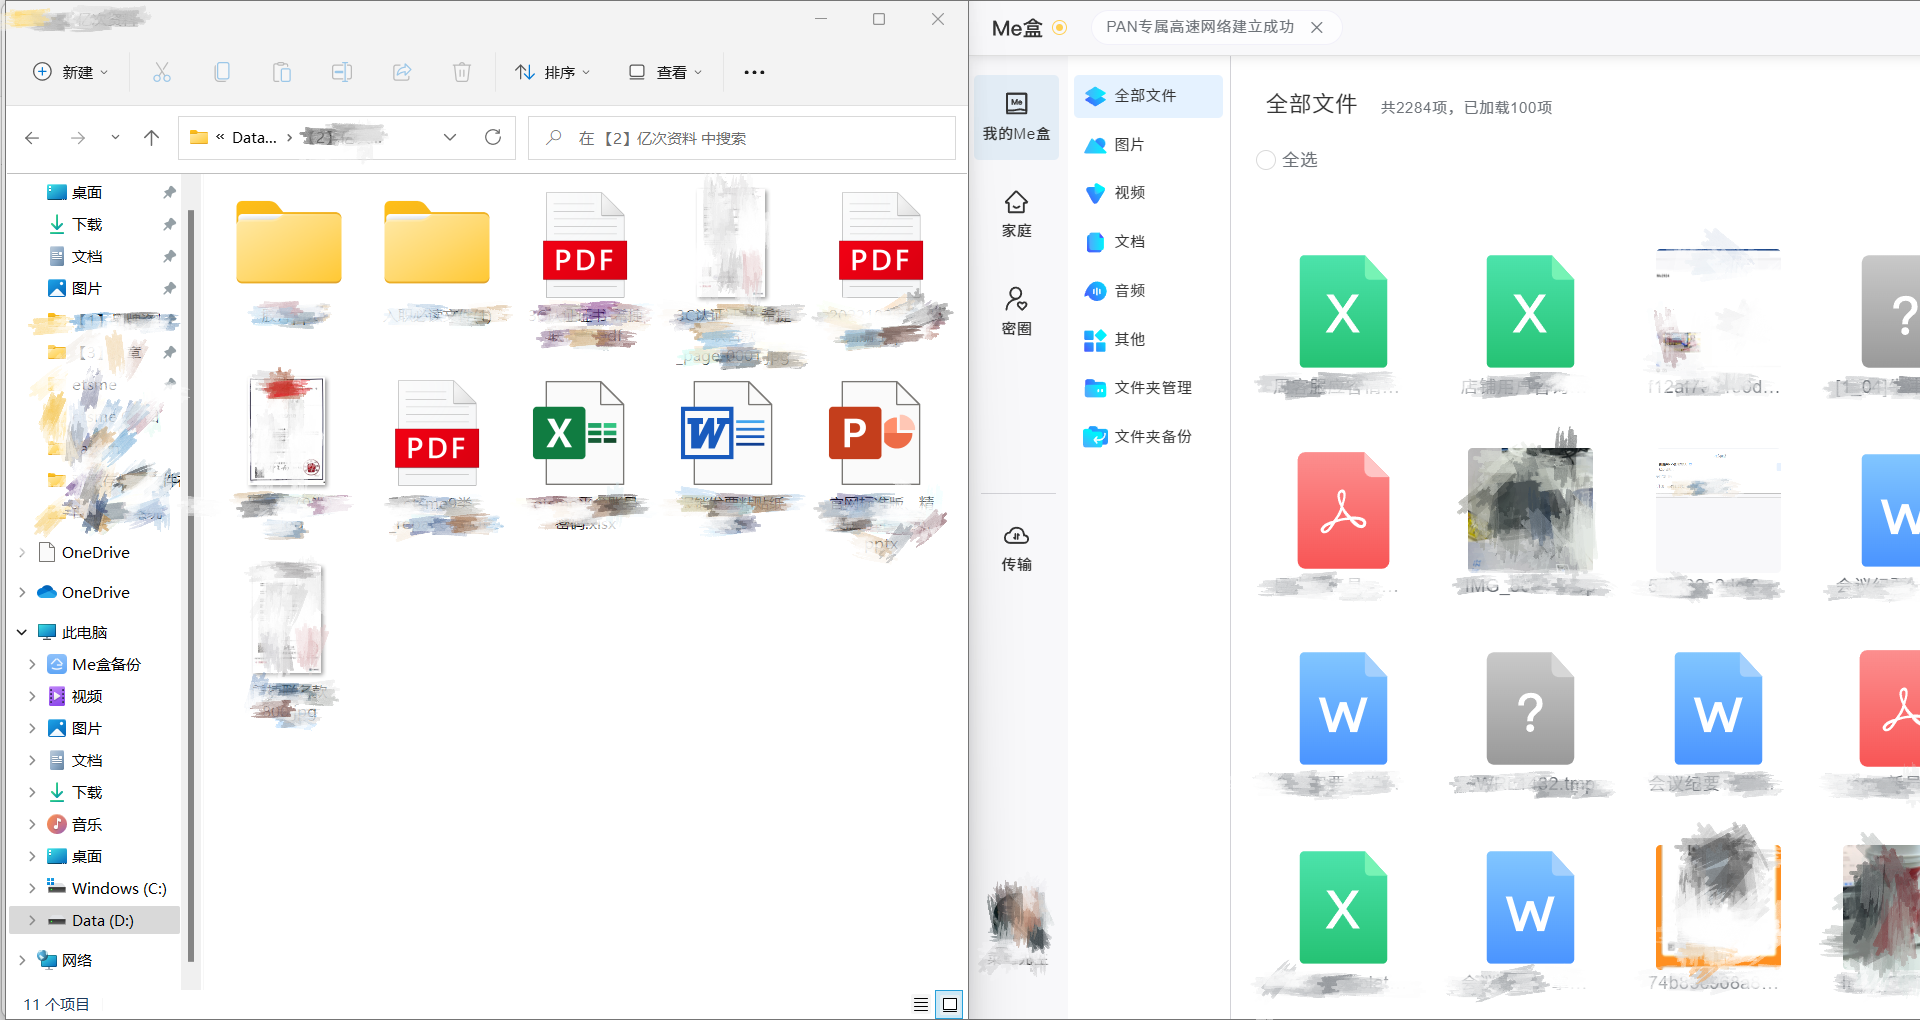The width and height of the screenshot is (1920, 1020).
Task: Open 文件夹管理 in Me盒
Action: pos(1148,388)
